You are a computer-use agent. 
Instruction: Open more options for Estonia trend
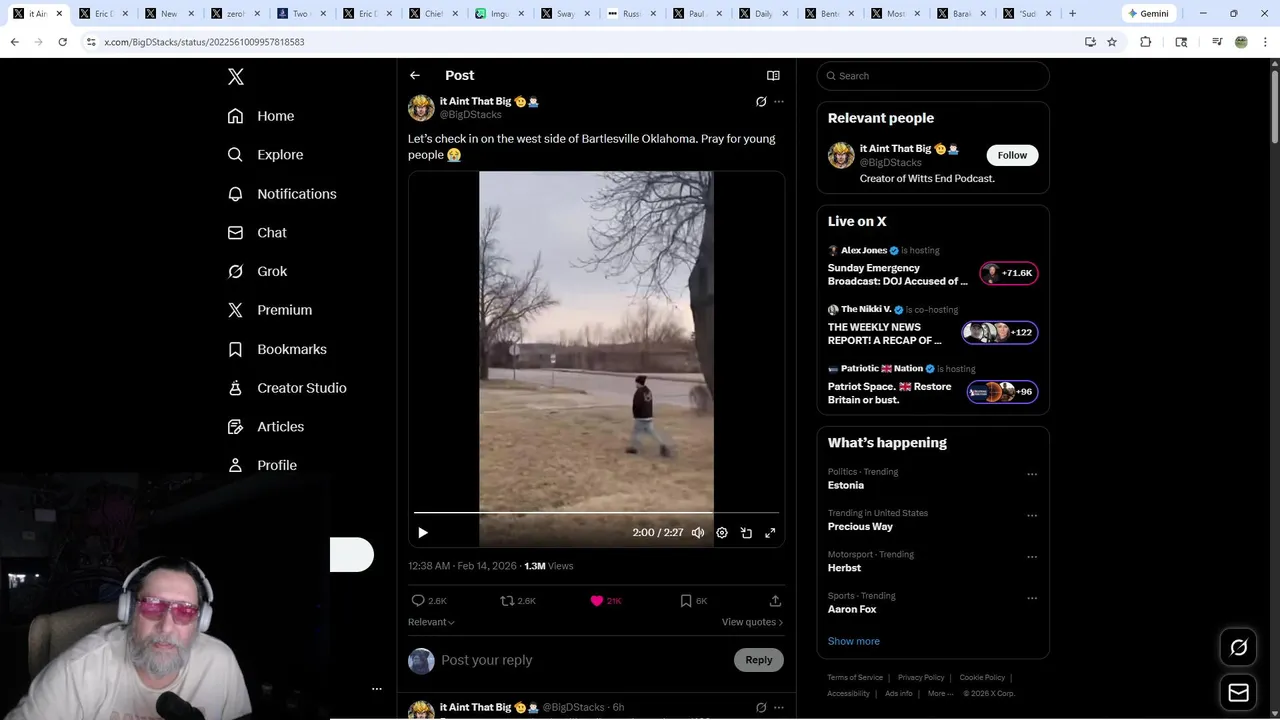coord(1032,475)
